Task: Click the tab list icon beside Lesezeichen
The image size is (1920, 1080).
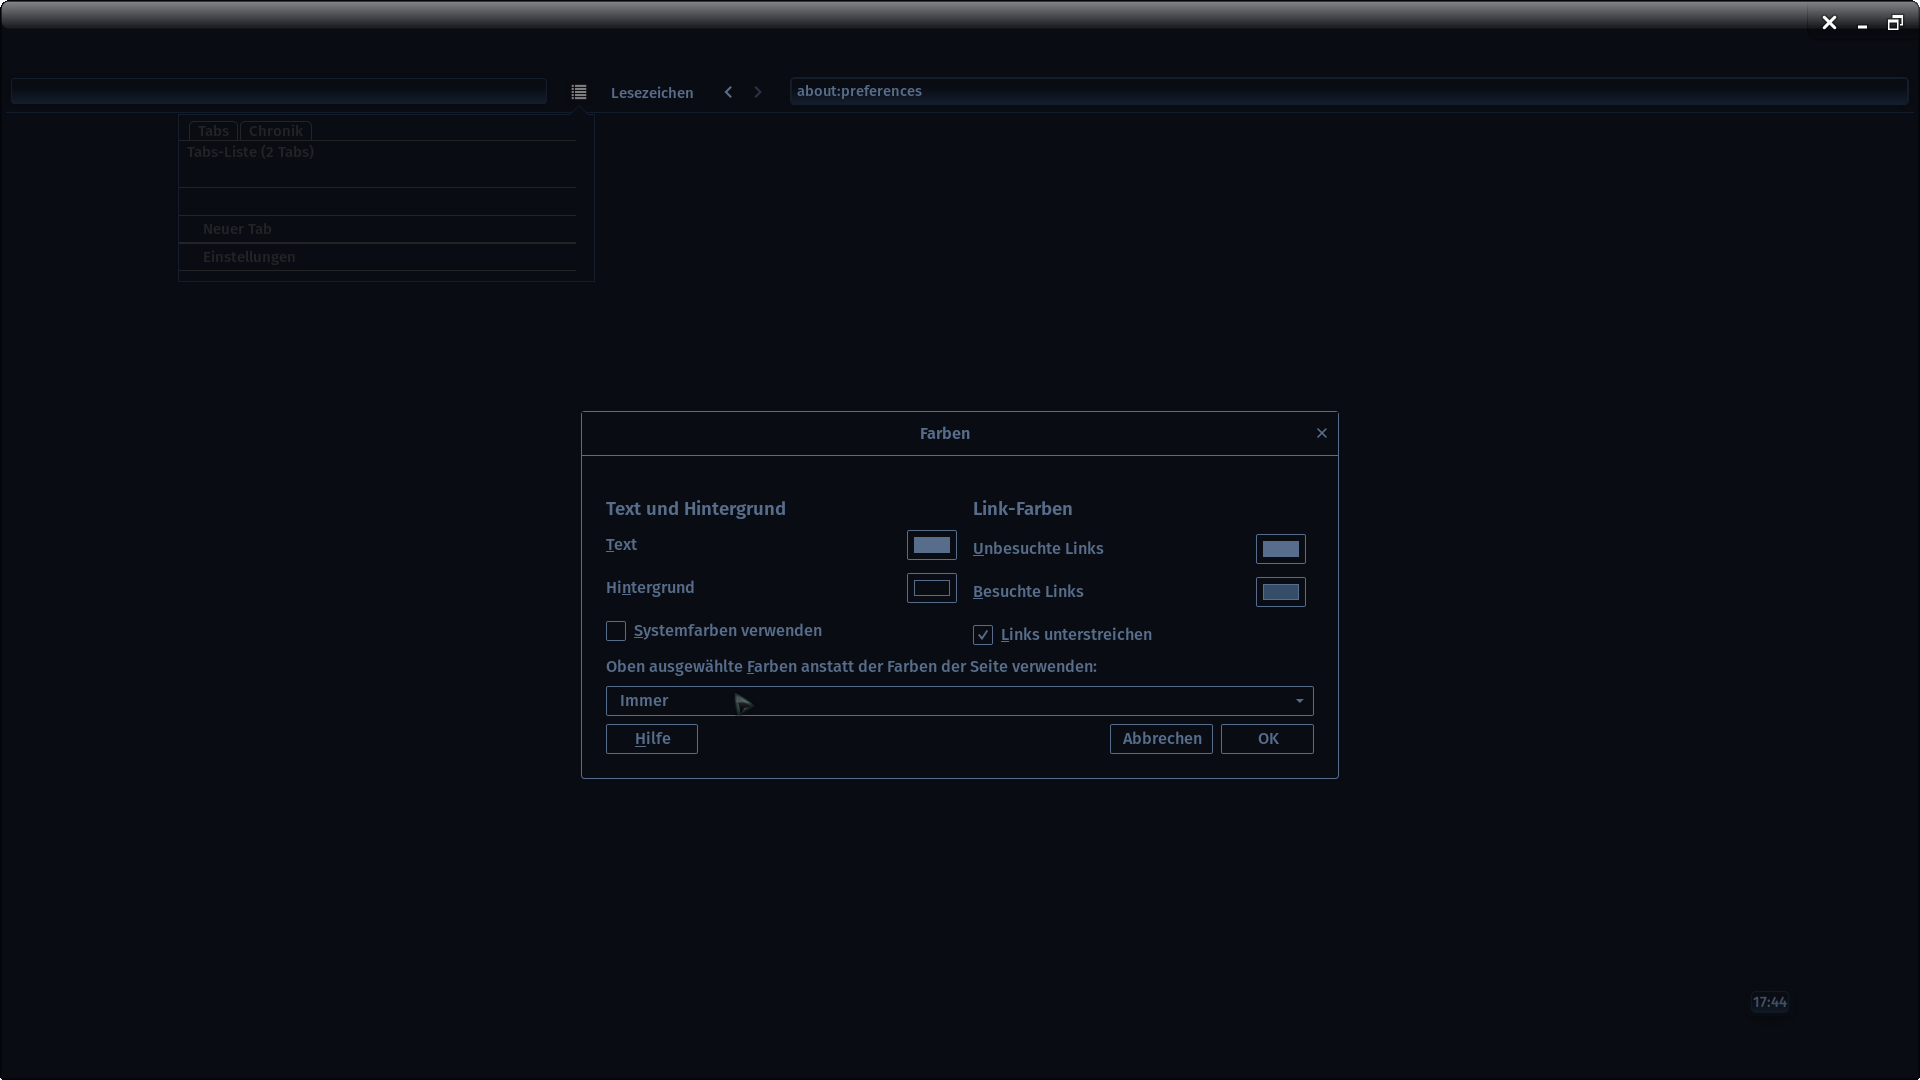Action: pyautogui.click(x=579, y=92)
